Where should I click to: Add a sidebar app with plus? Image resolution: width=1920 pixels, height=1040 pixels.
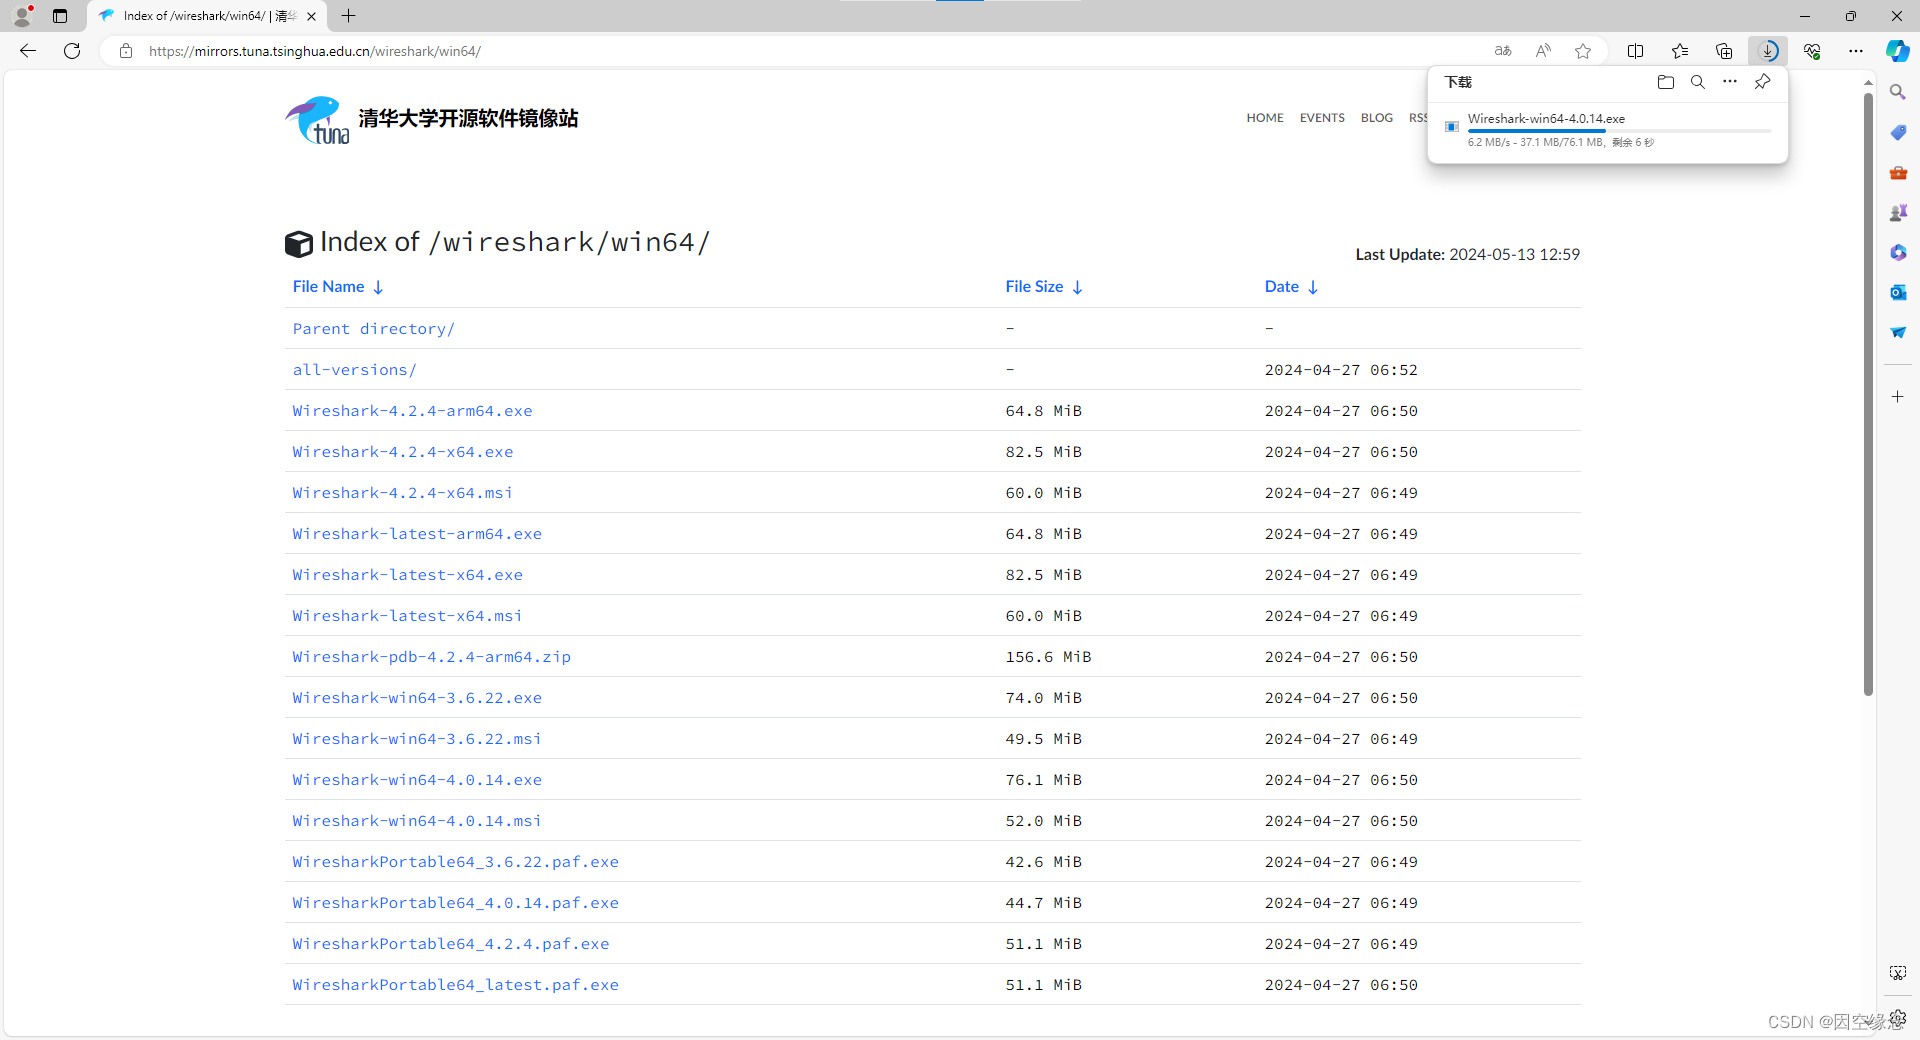[1898, 397]
